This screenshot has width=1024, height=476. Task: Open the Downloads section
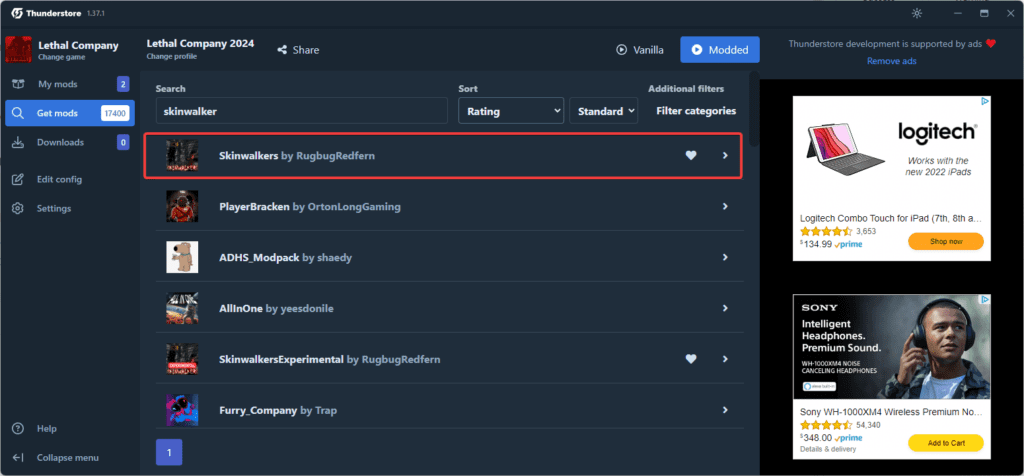pyautogui.click(x=60, y=143)
